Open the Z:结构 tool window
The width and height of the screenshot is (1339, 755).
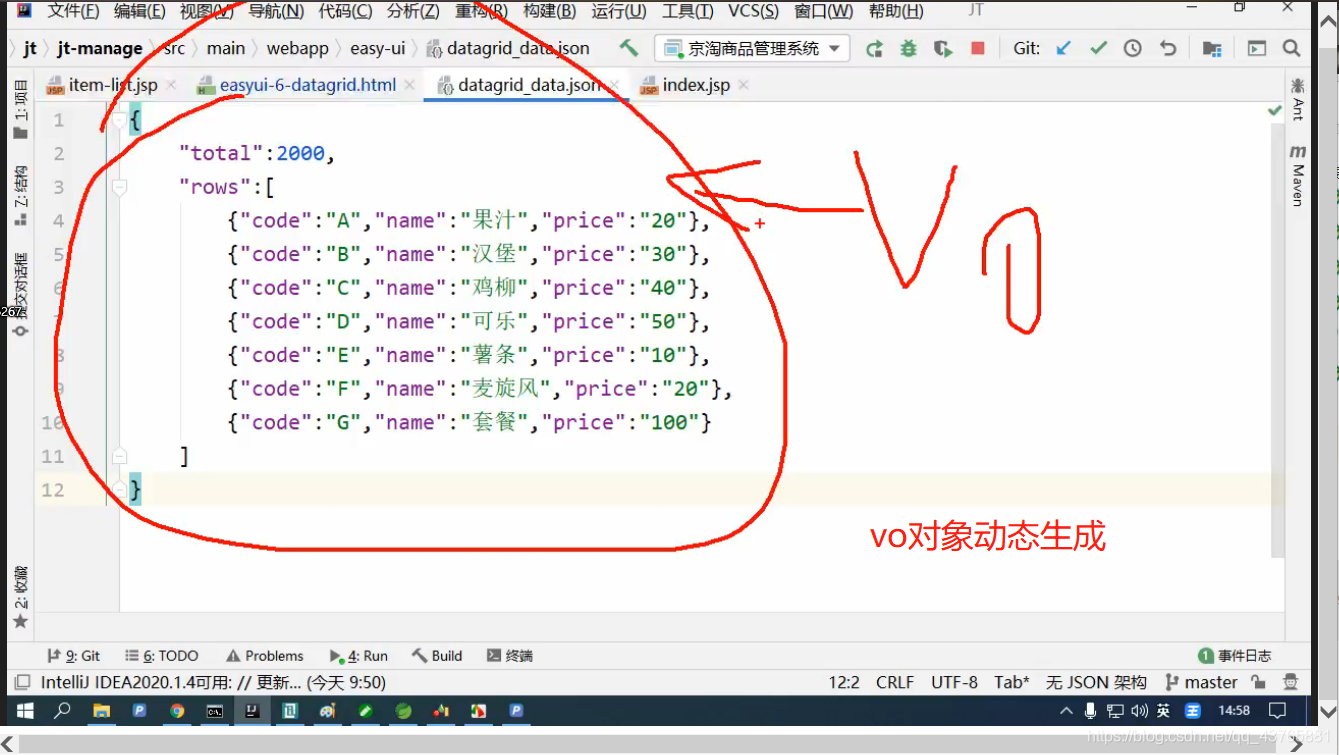(x=20, y=195)
